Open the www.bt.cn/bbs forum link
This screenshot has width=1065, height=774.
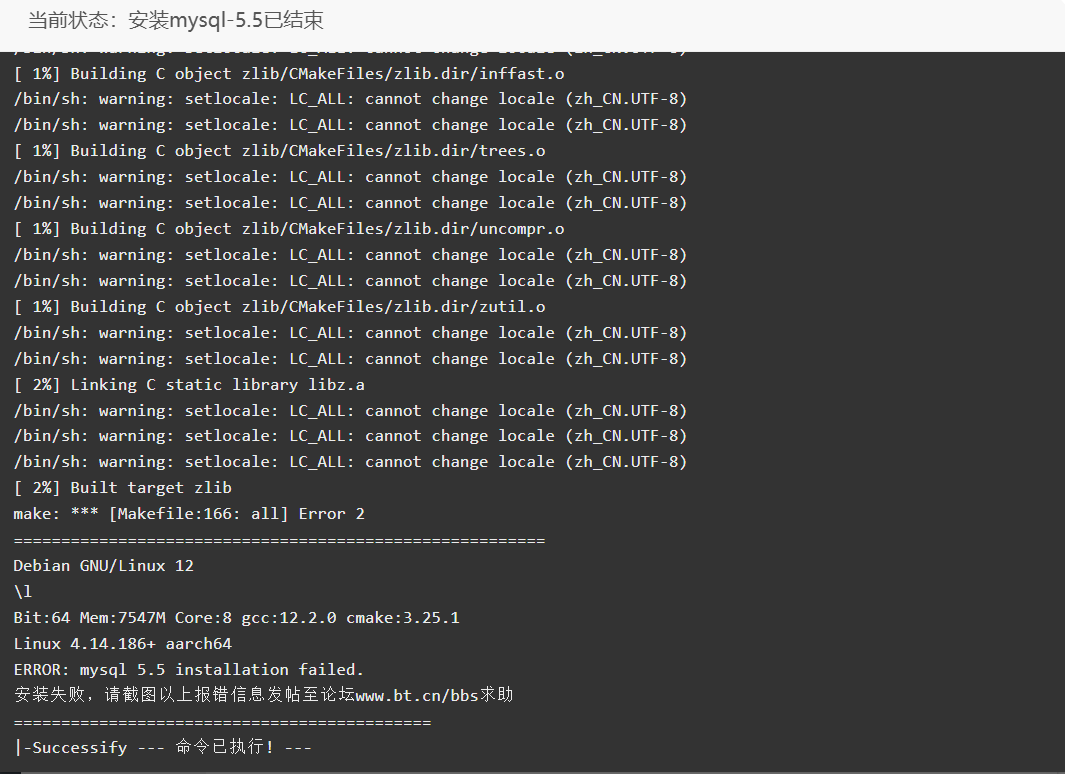tap(417, 696)
